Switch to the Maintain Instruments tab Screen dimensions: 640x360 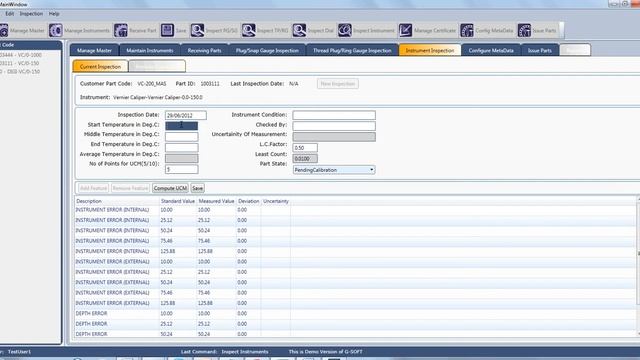(150, 50)
